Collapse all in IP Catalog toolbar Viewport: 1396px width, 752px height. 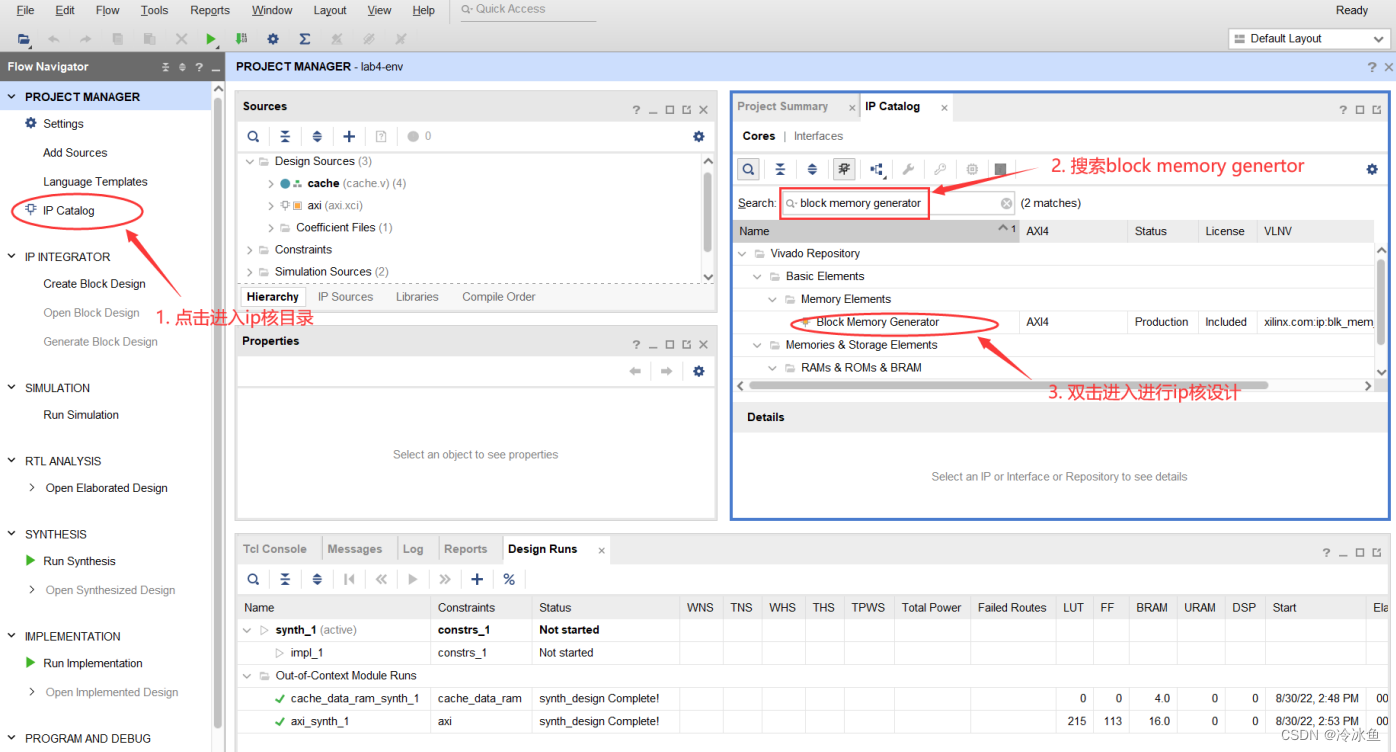click(x=780, y=169)
